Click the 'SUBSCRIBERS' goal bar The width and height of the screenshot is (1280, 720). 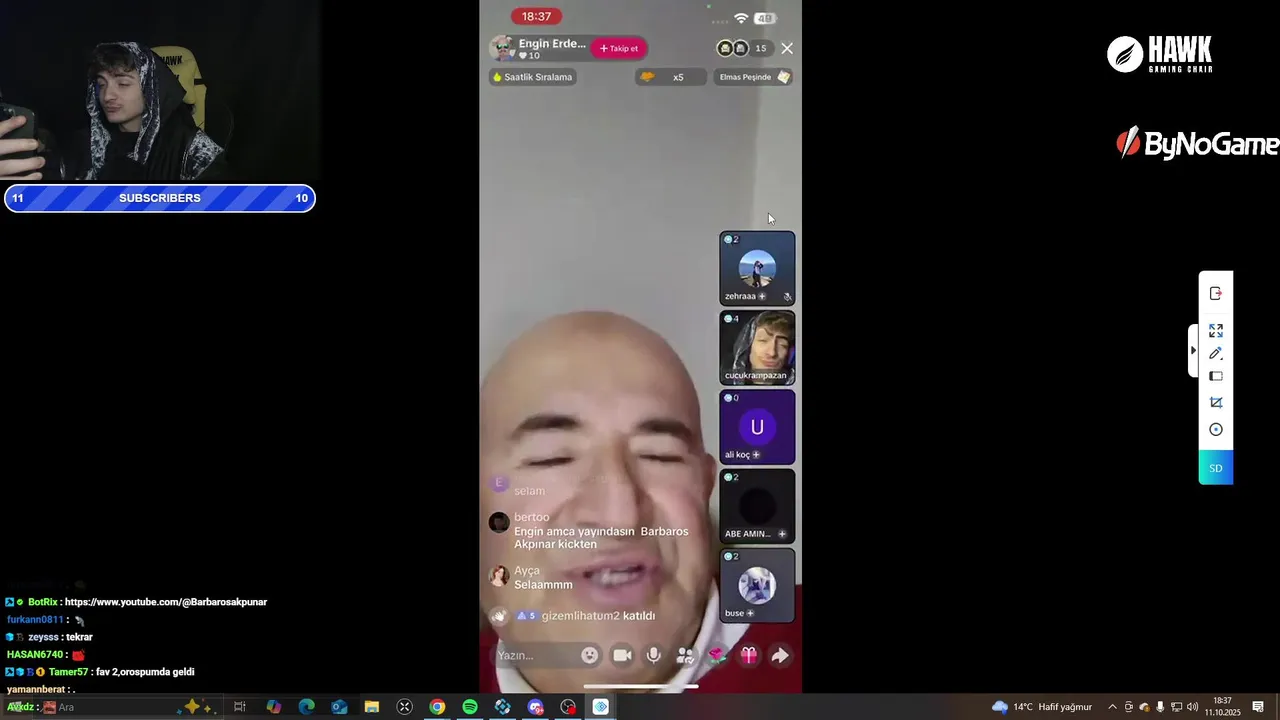point(160,198)
